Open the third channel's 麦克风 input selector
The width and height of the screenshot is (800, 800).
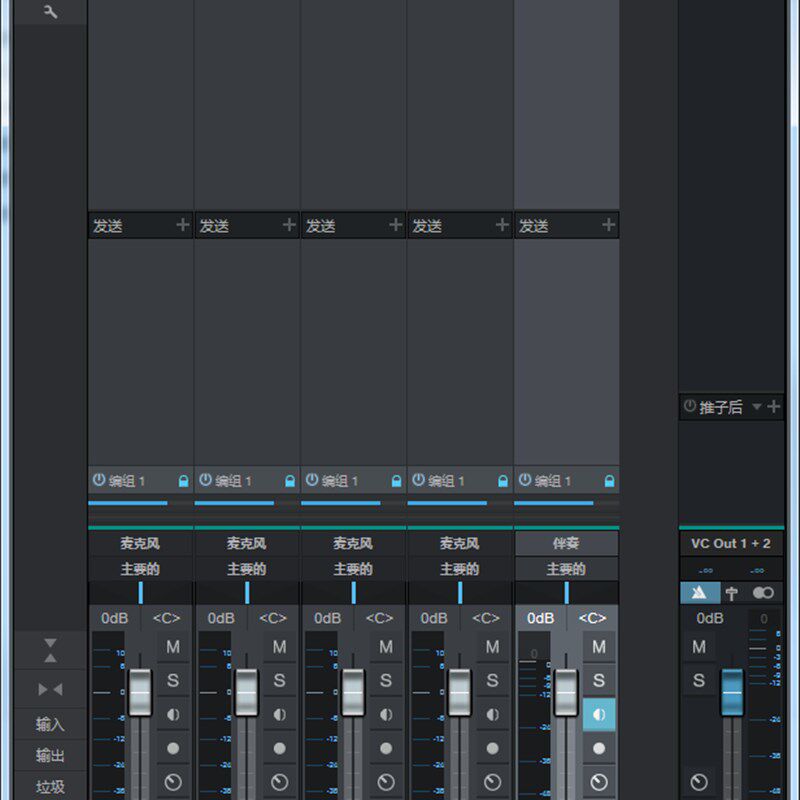pyautogui.click(x=353, y=543)
